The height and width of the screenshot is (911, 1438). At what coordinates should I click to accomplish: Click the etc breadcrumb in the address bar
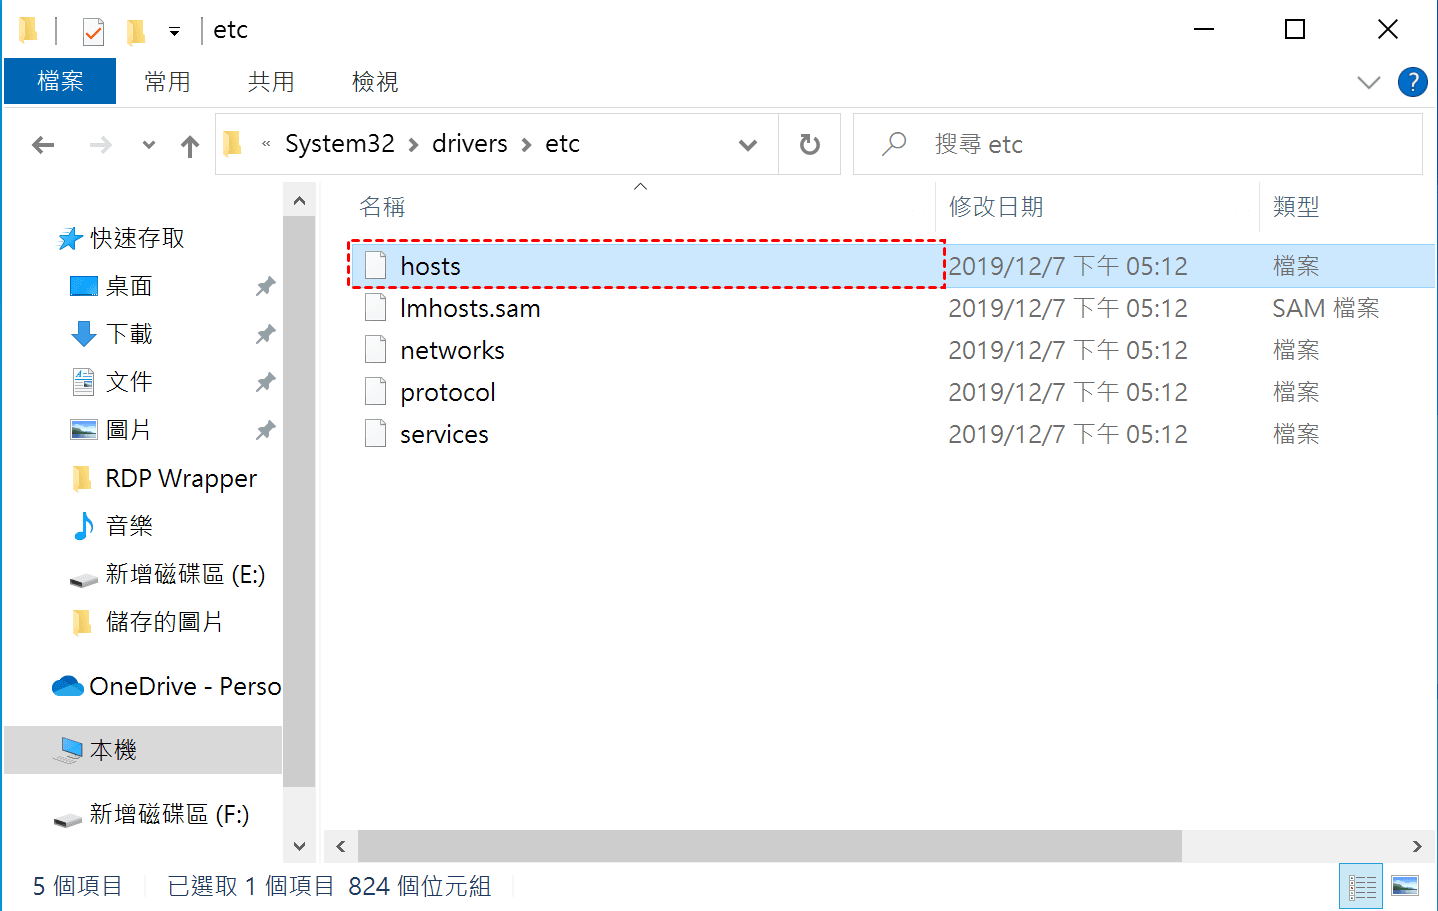[x=562, y=144]
